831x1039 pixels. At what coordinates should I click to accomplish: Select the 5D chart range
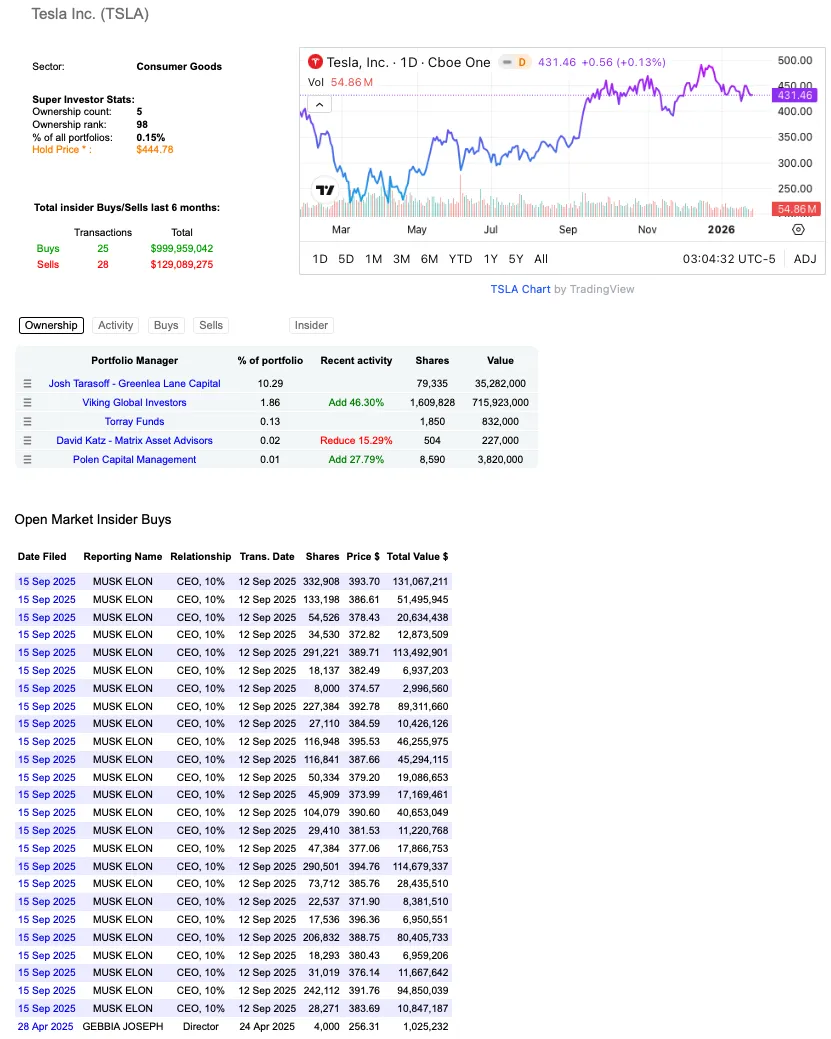[346, 259]
